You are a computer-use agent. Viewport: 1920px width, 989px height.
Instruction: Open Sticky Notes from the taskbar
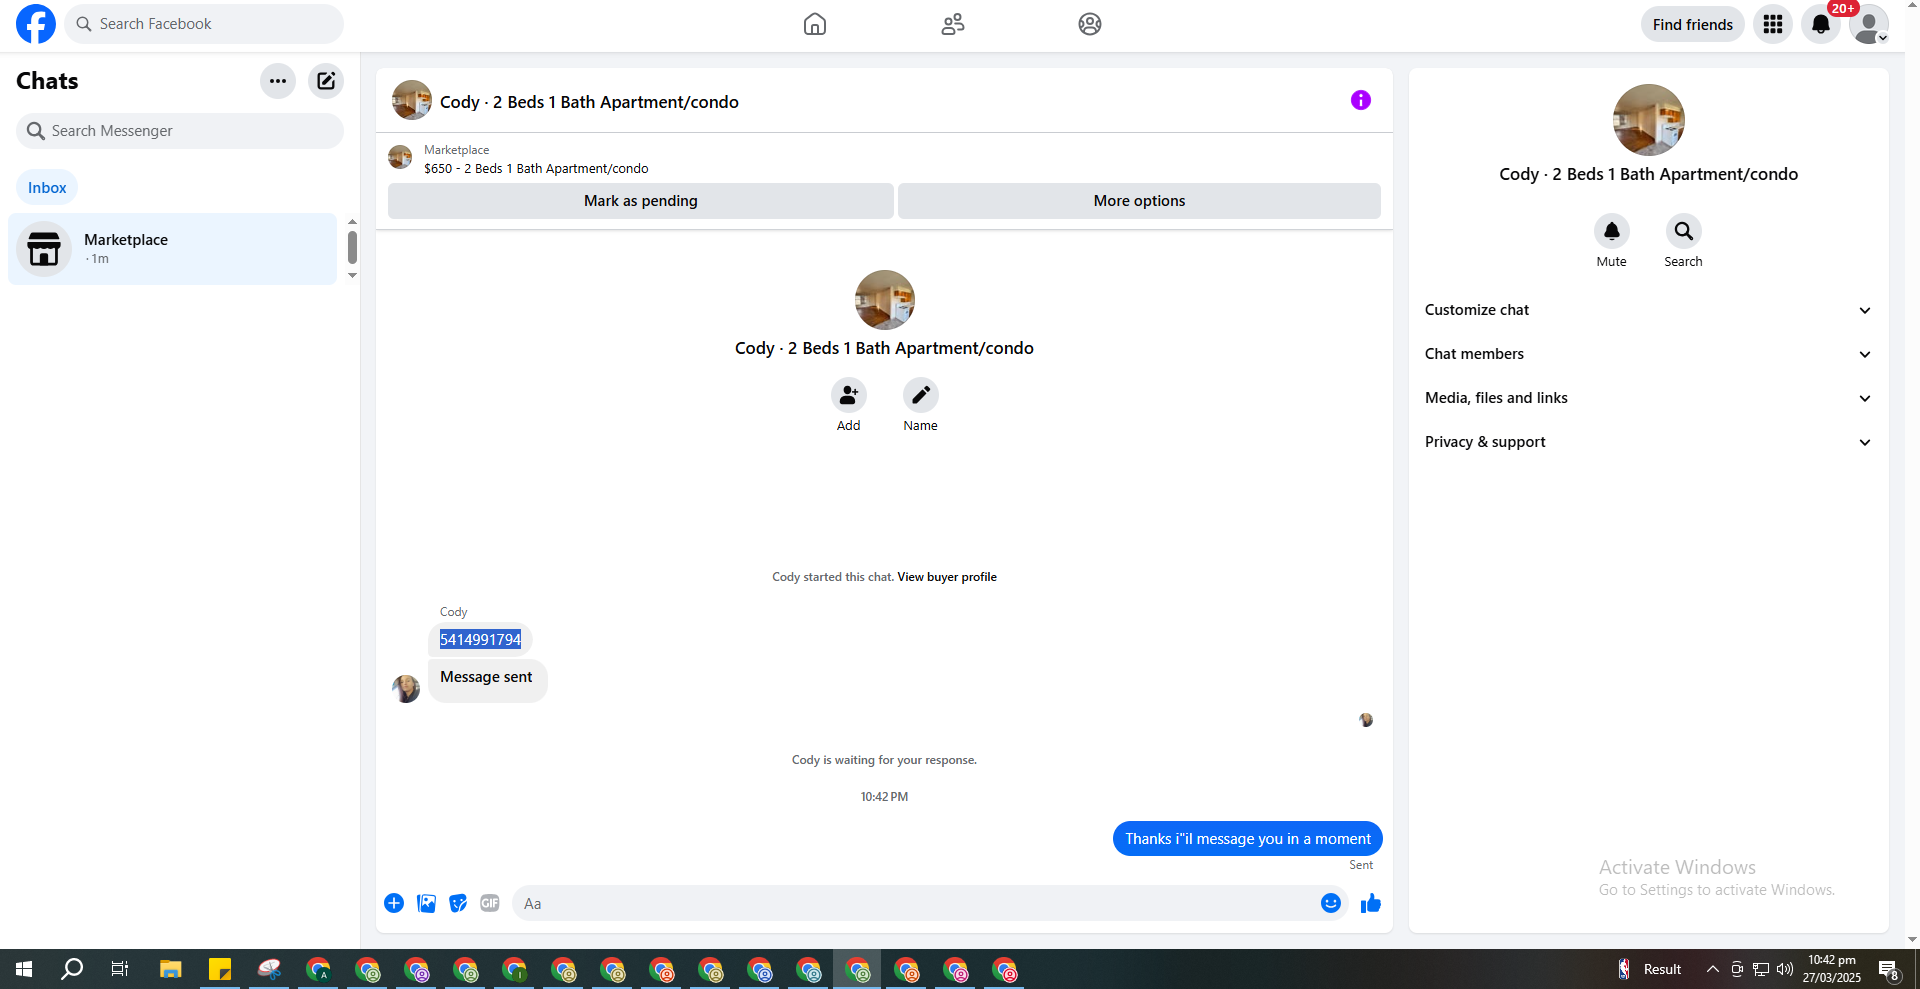[220, 969]
